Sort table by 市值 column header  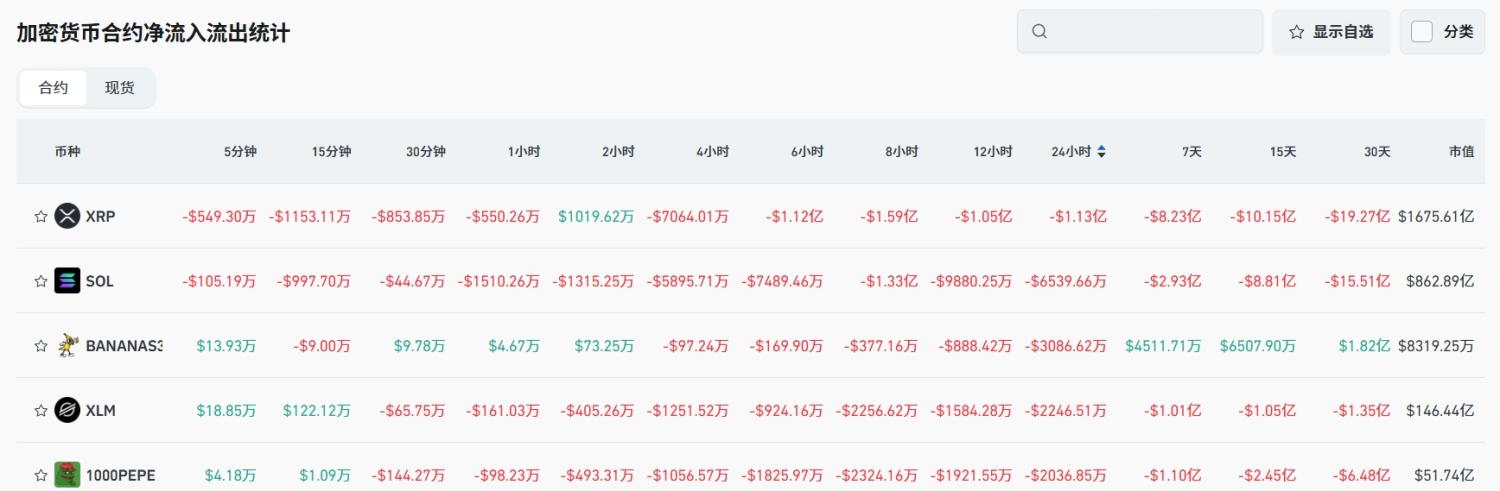(x=1461, y=152)
